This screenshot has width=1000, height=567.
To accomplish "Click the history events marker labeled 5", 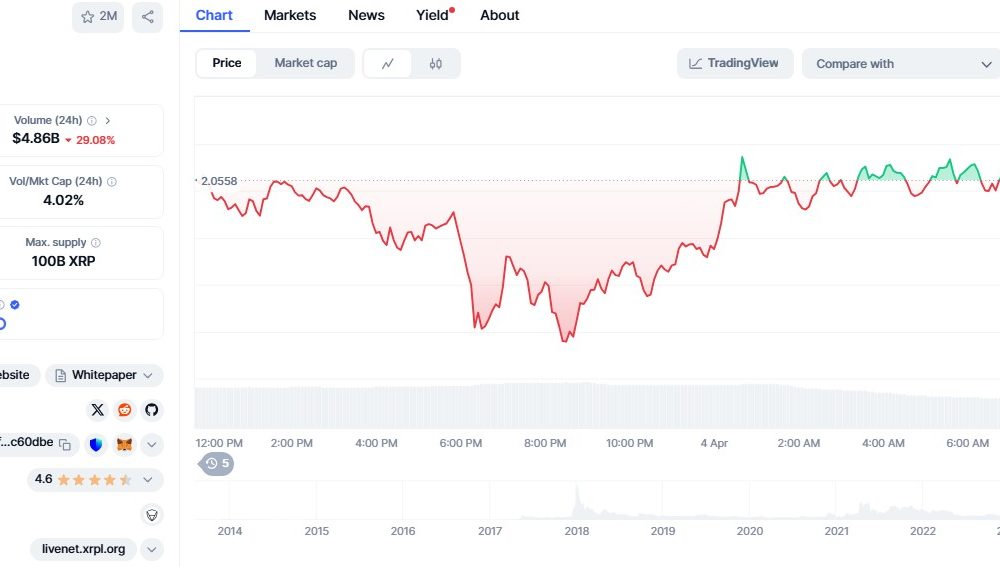I will click(217, 464).
